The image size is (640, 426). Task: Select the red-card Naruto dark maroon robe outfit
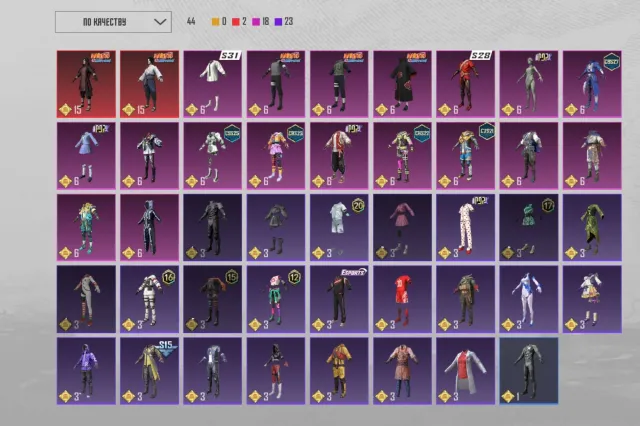click(86, 84)
